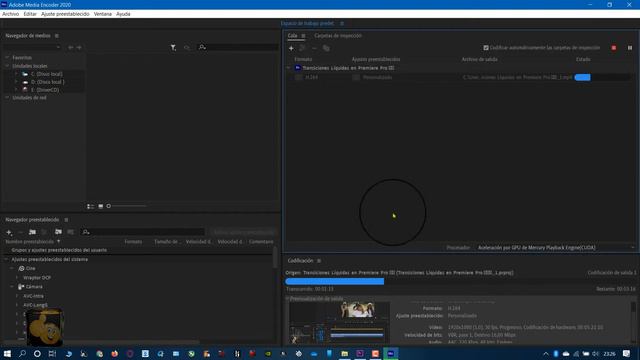Open the Ventana menu

[102, 14]
